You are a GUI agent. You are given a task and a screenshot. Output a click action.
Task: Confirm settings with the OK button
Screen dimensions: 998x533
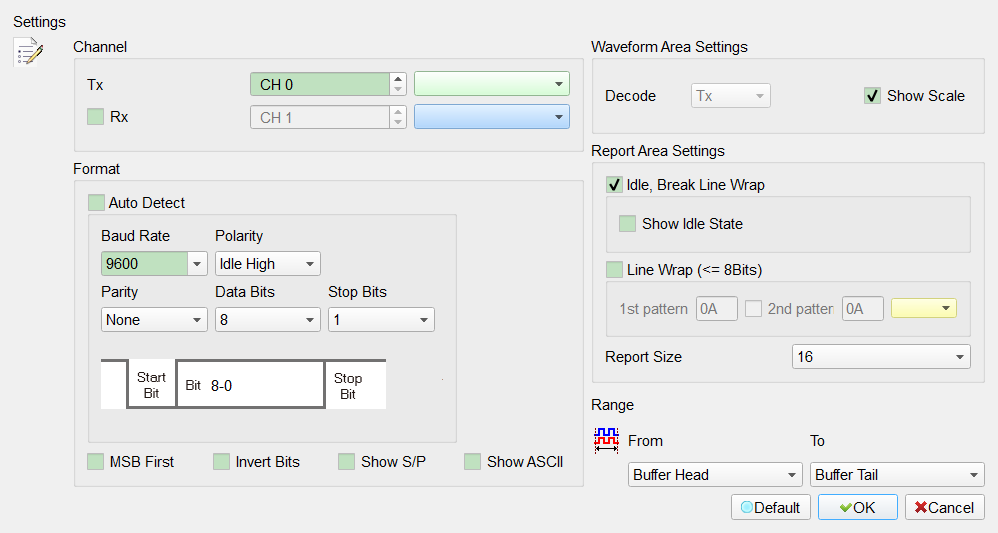pyautogui.click(x=857, y=508)
